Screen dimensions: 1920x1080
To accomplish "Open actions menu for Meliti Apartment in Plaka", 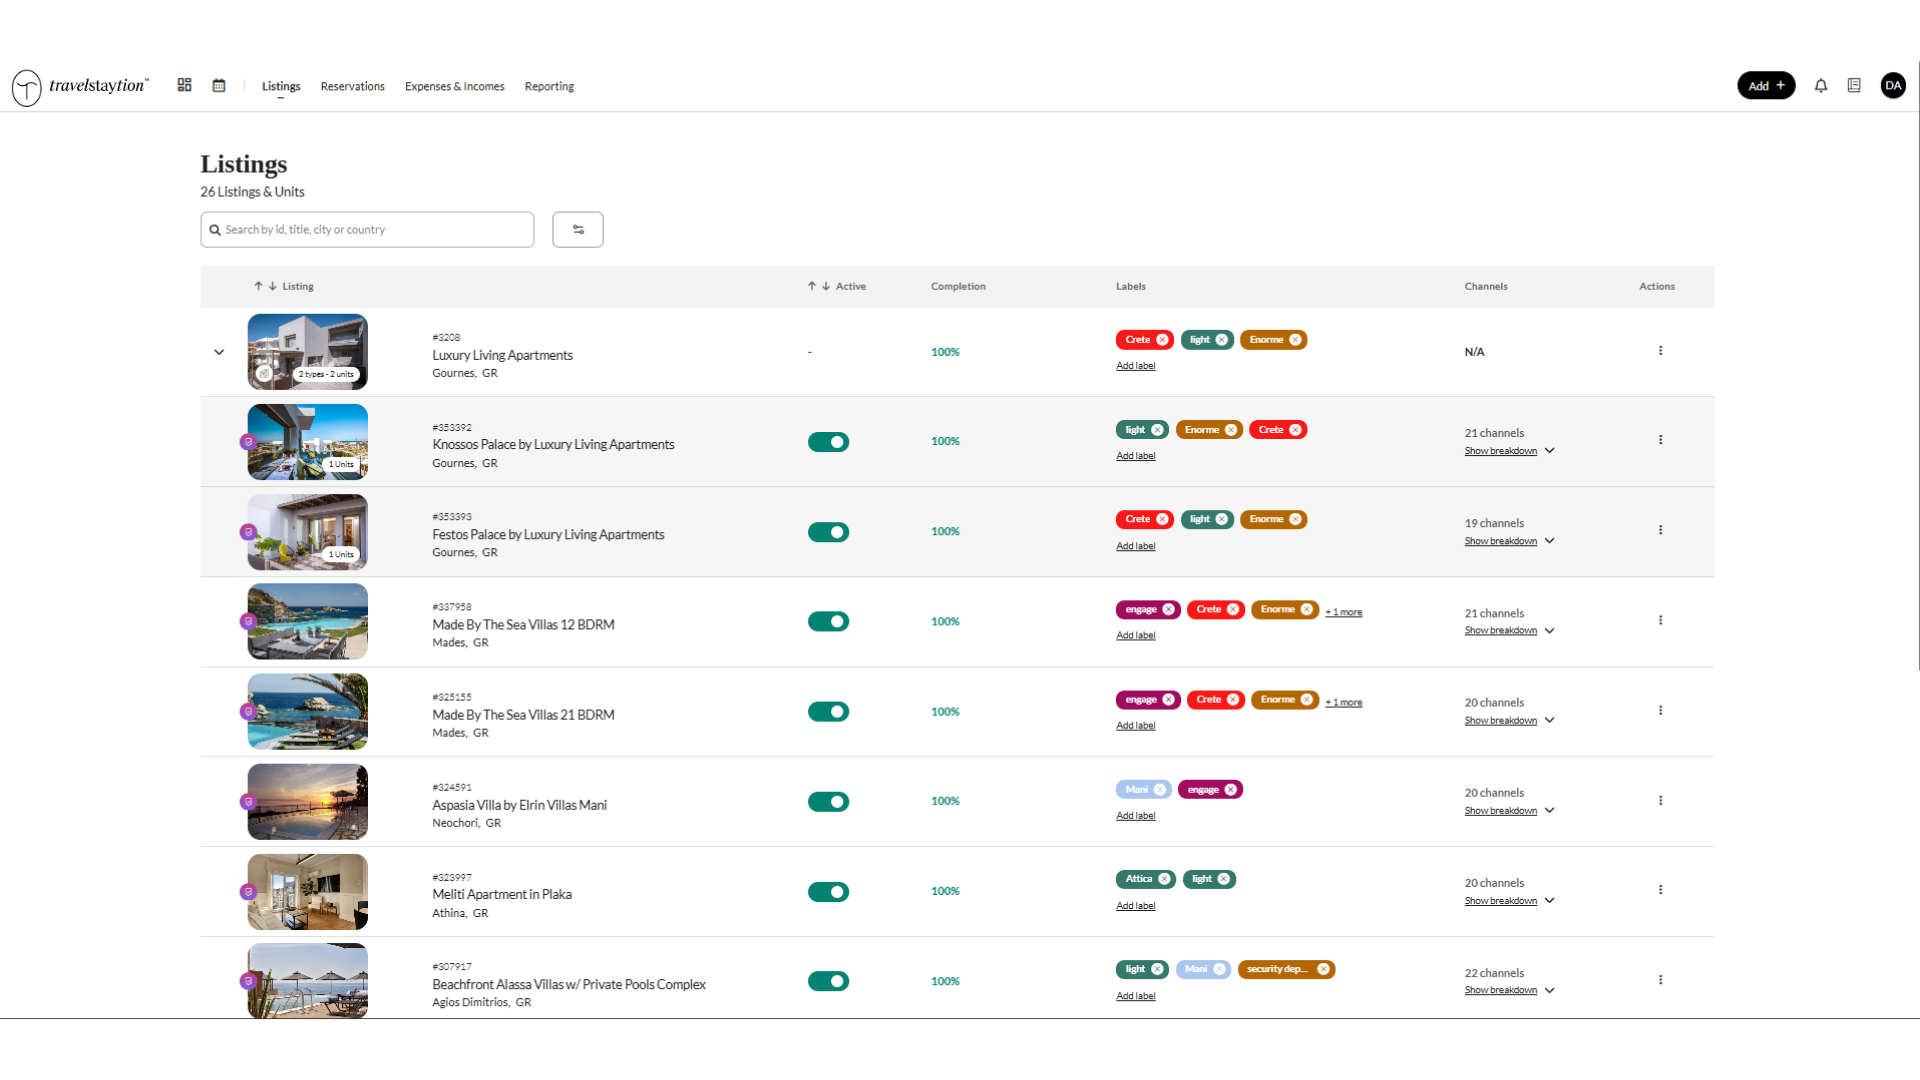I will (x=1660, y=890).
